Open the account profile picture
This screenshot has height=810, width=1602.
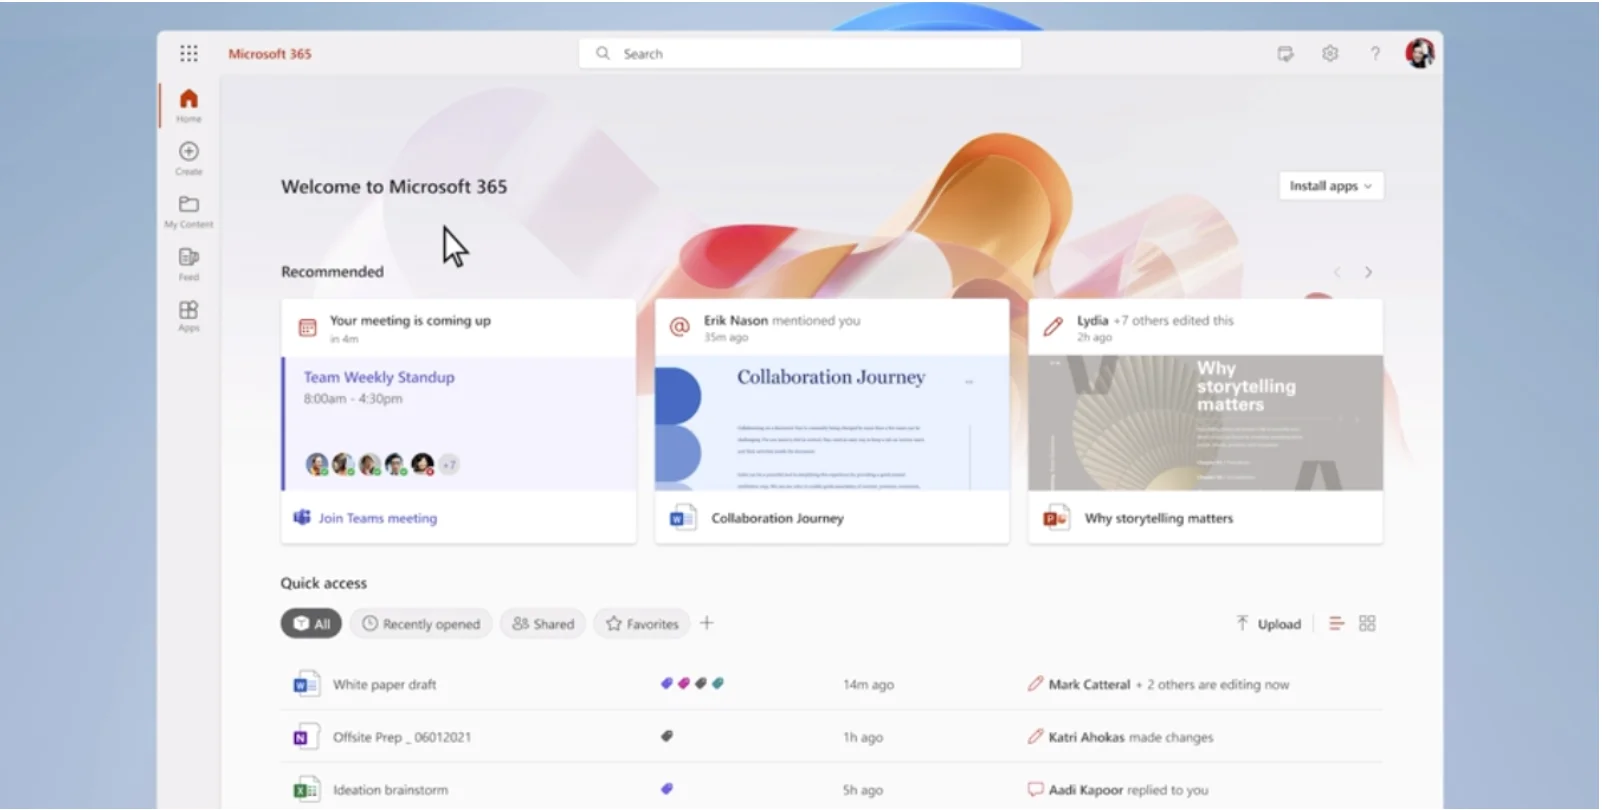[x=1420, y=53]
